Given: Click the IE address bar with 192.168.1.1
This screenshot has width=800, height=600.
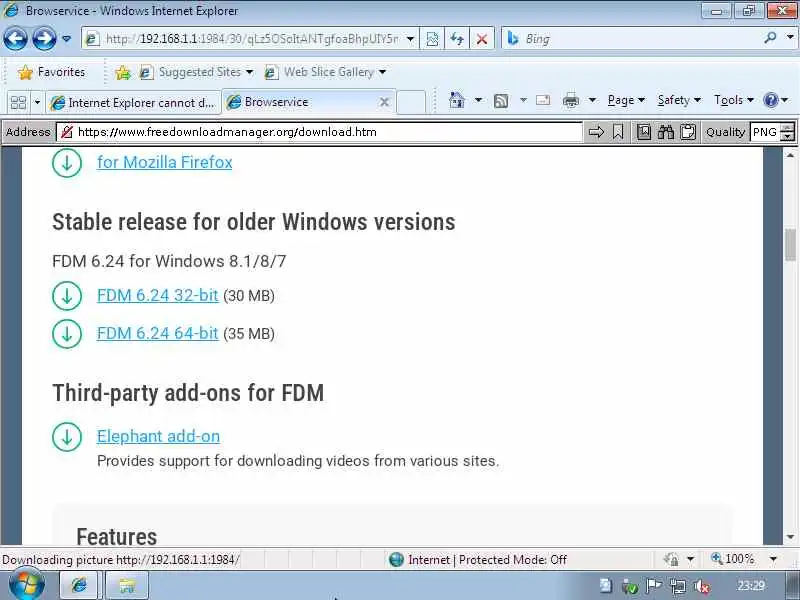Looking at the screenshot, I should tap(244, 39).
